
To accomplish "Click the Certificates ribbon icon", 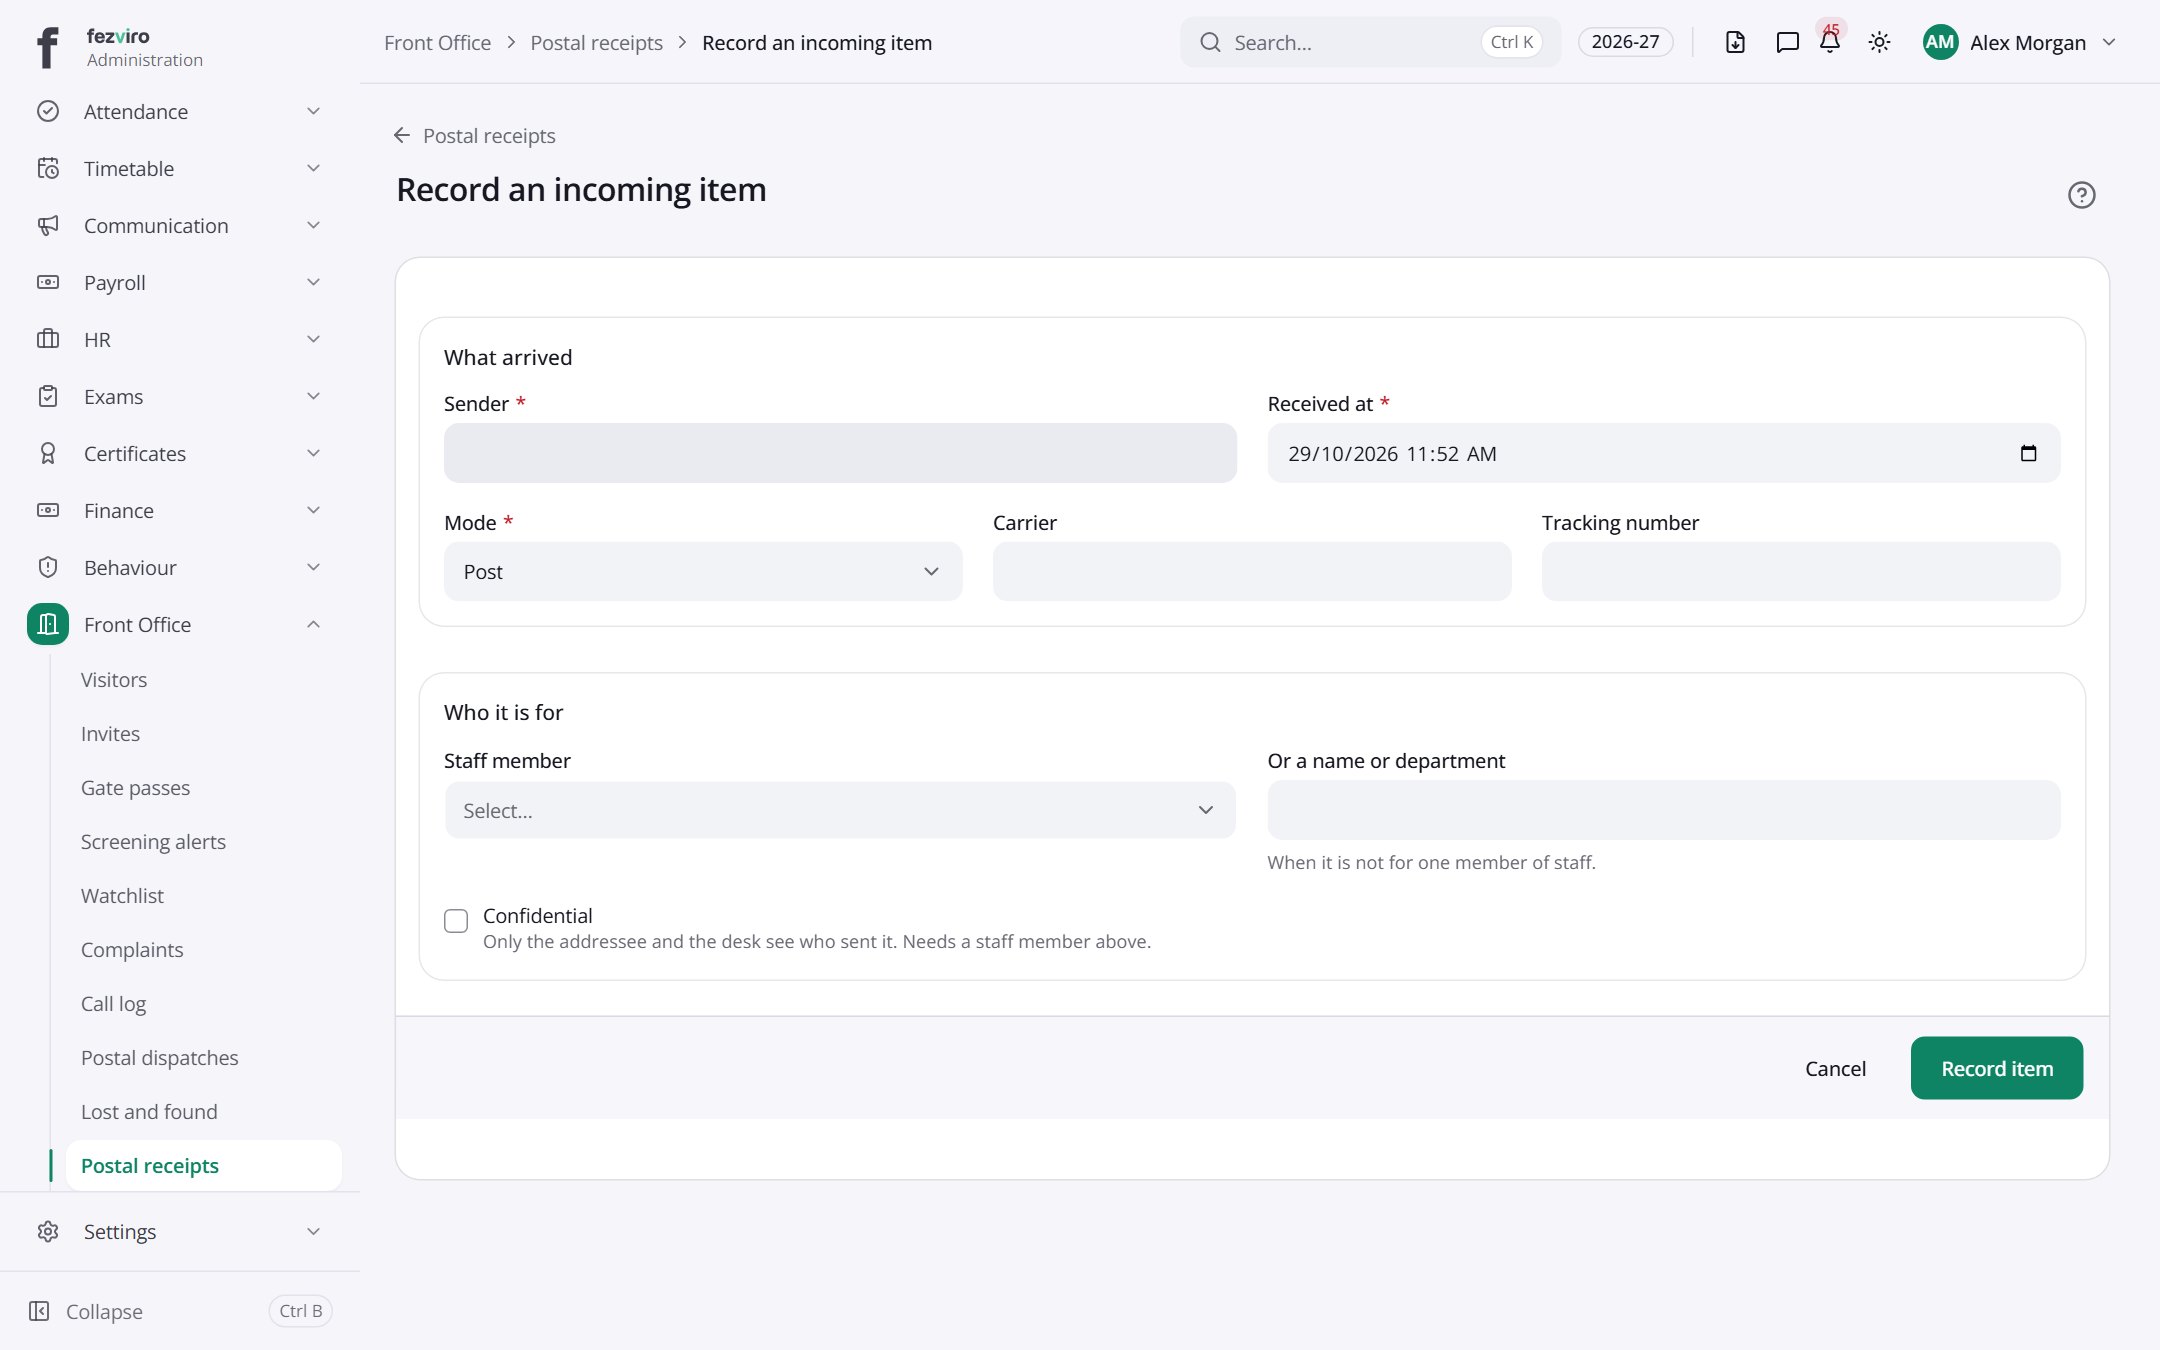I will 48,453.
